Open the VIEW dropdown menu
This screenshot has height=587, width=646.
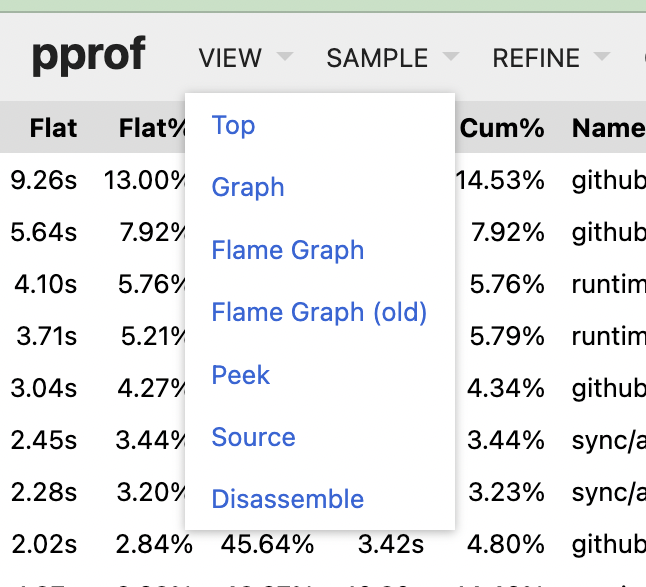[x=246, y=57]
